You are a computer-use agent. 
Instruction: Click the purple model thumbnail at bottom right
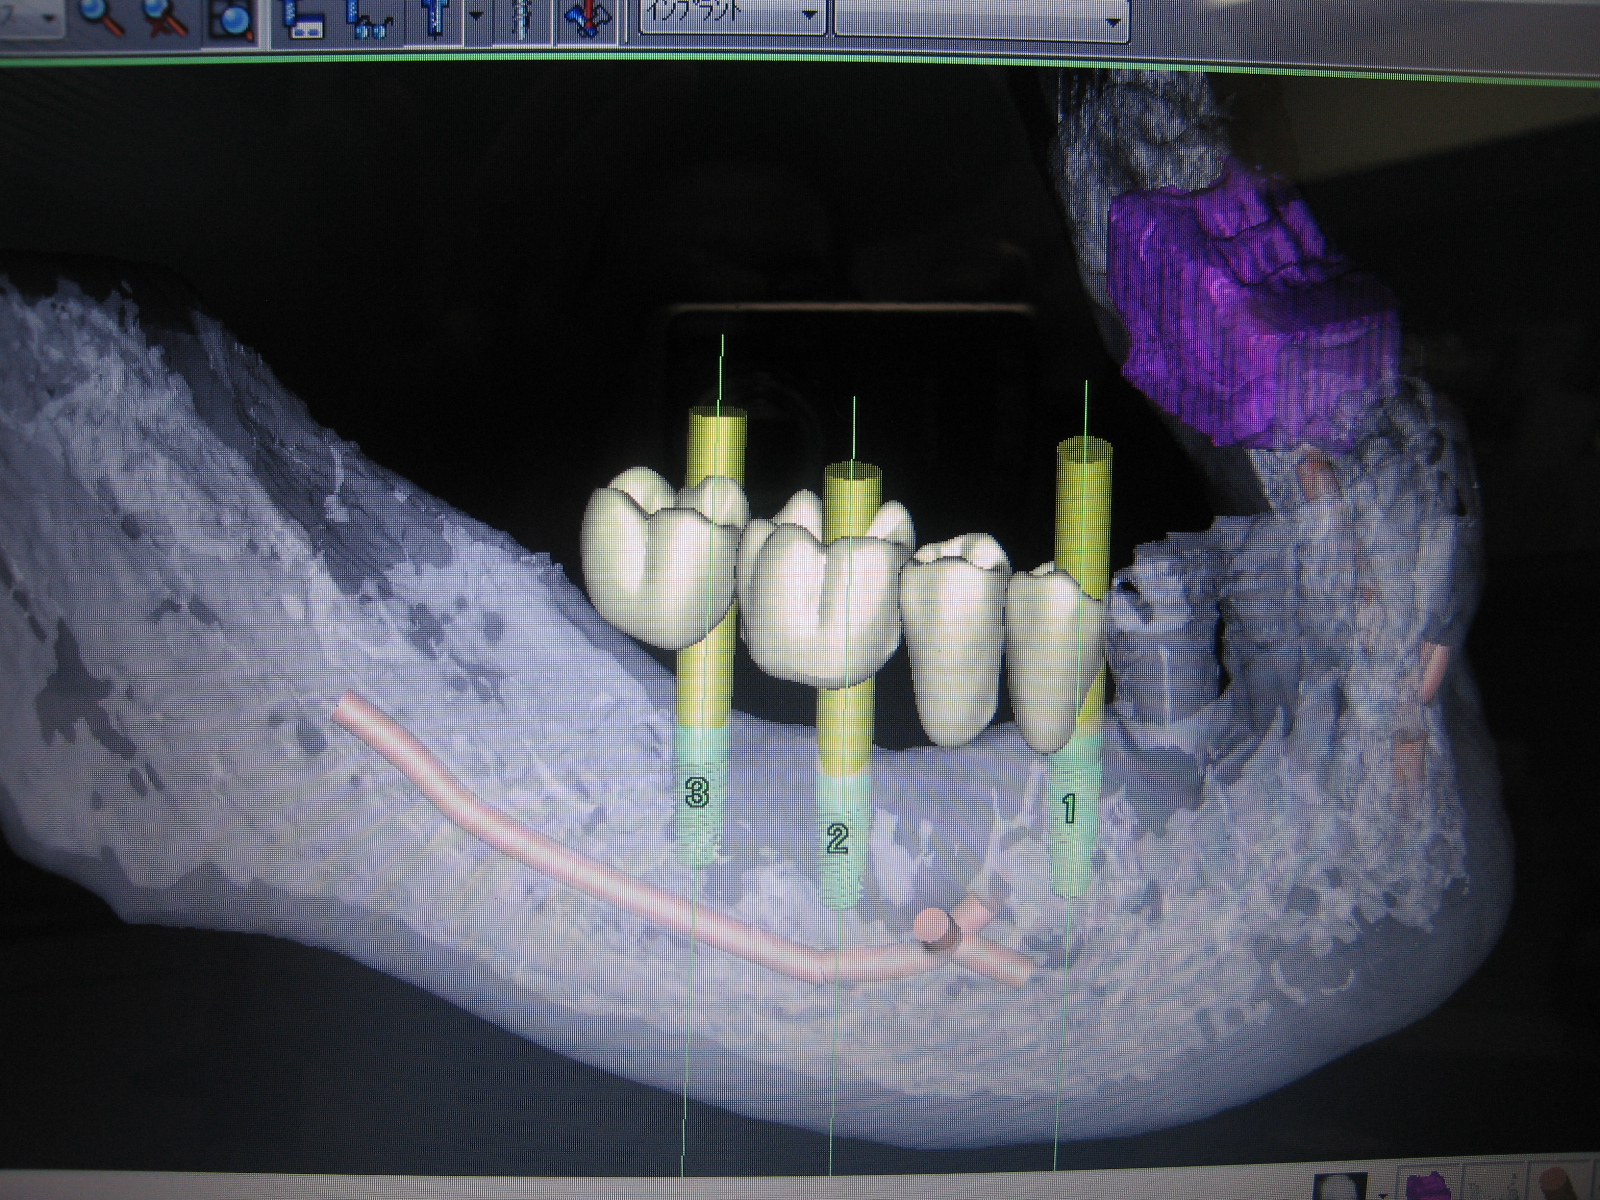[1429, 1187]
